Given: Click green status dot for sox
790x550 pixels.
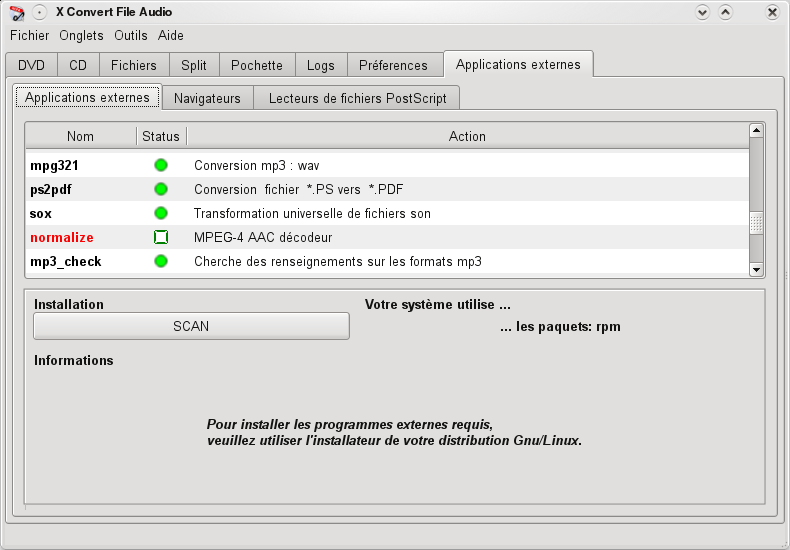Looking at the screenshot, I should pyautogui.click(x=161, y=213).
